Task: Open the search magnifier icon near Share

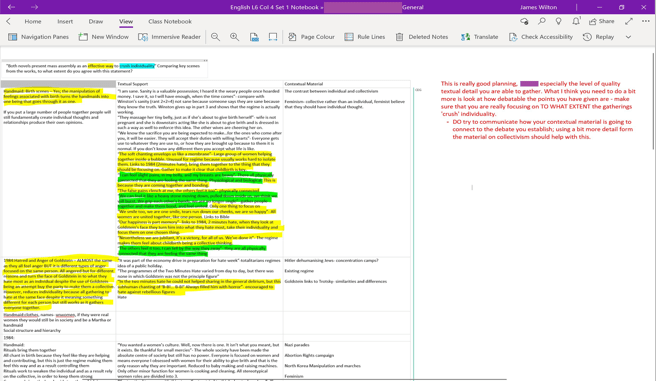Action: pyautogui.click(x=542, y=21)
